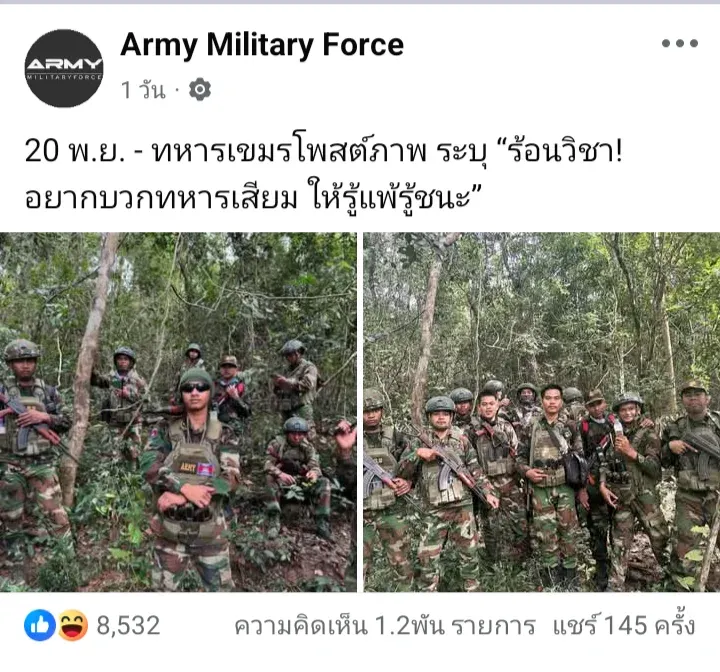Open the right group photo of soldiers
720x672 pixels.
pos(542,412)
